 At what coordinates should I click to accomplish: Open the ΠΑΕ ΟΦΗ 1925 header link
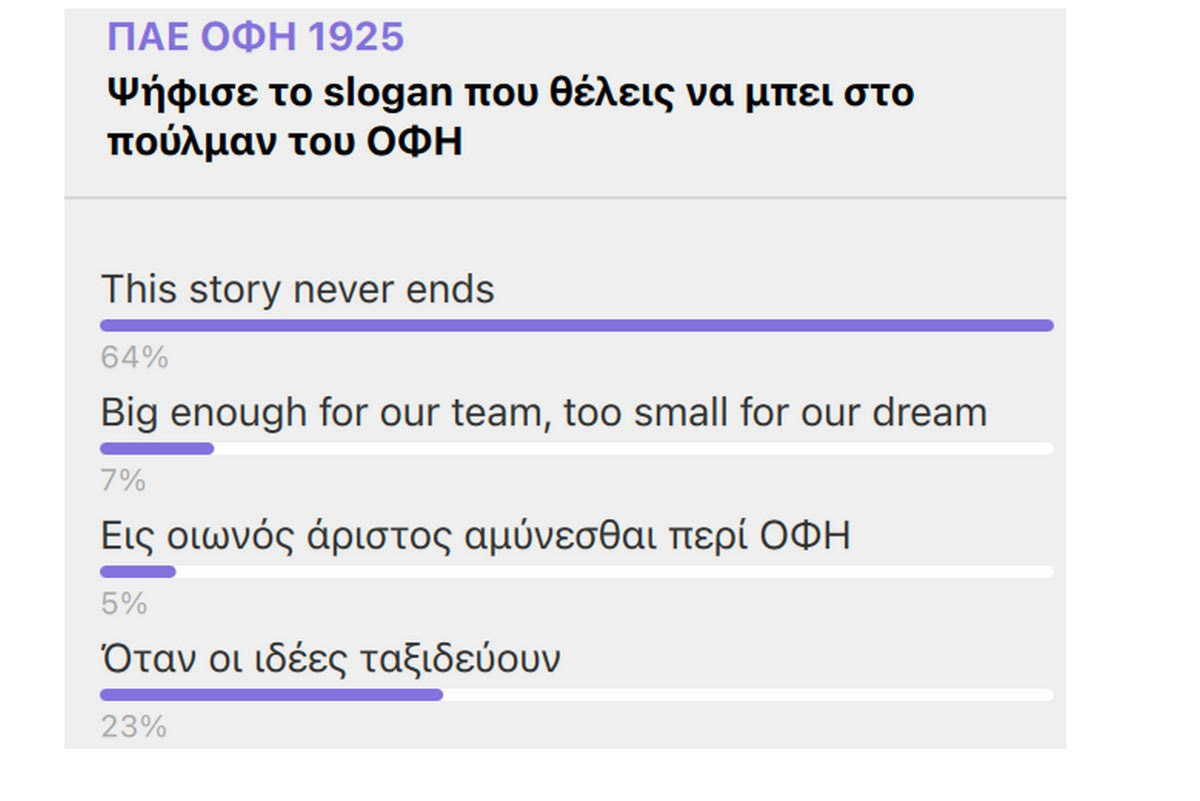point(255,38)
